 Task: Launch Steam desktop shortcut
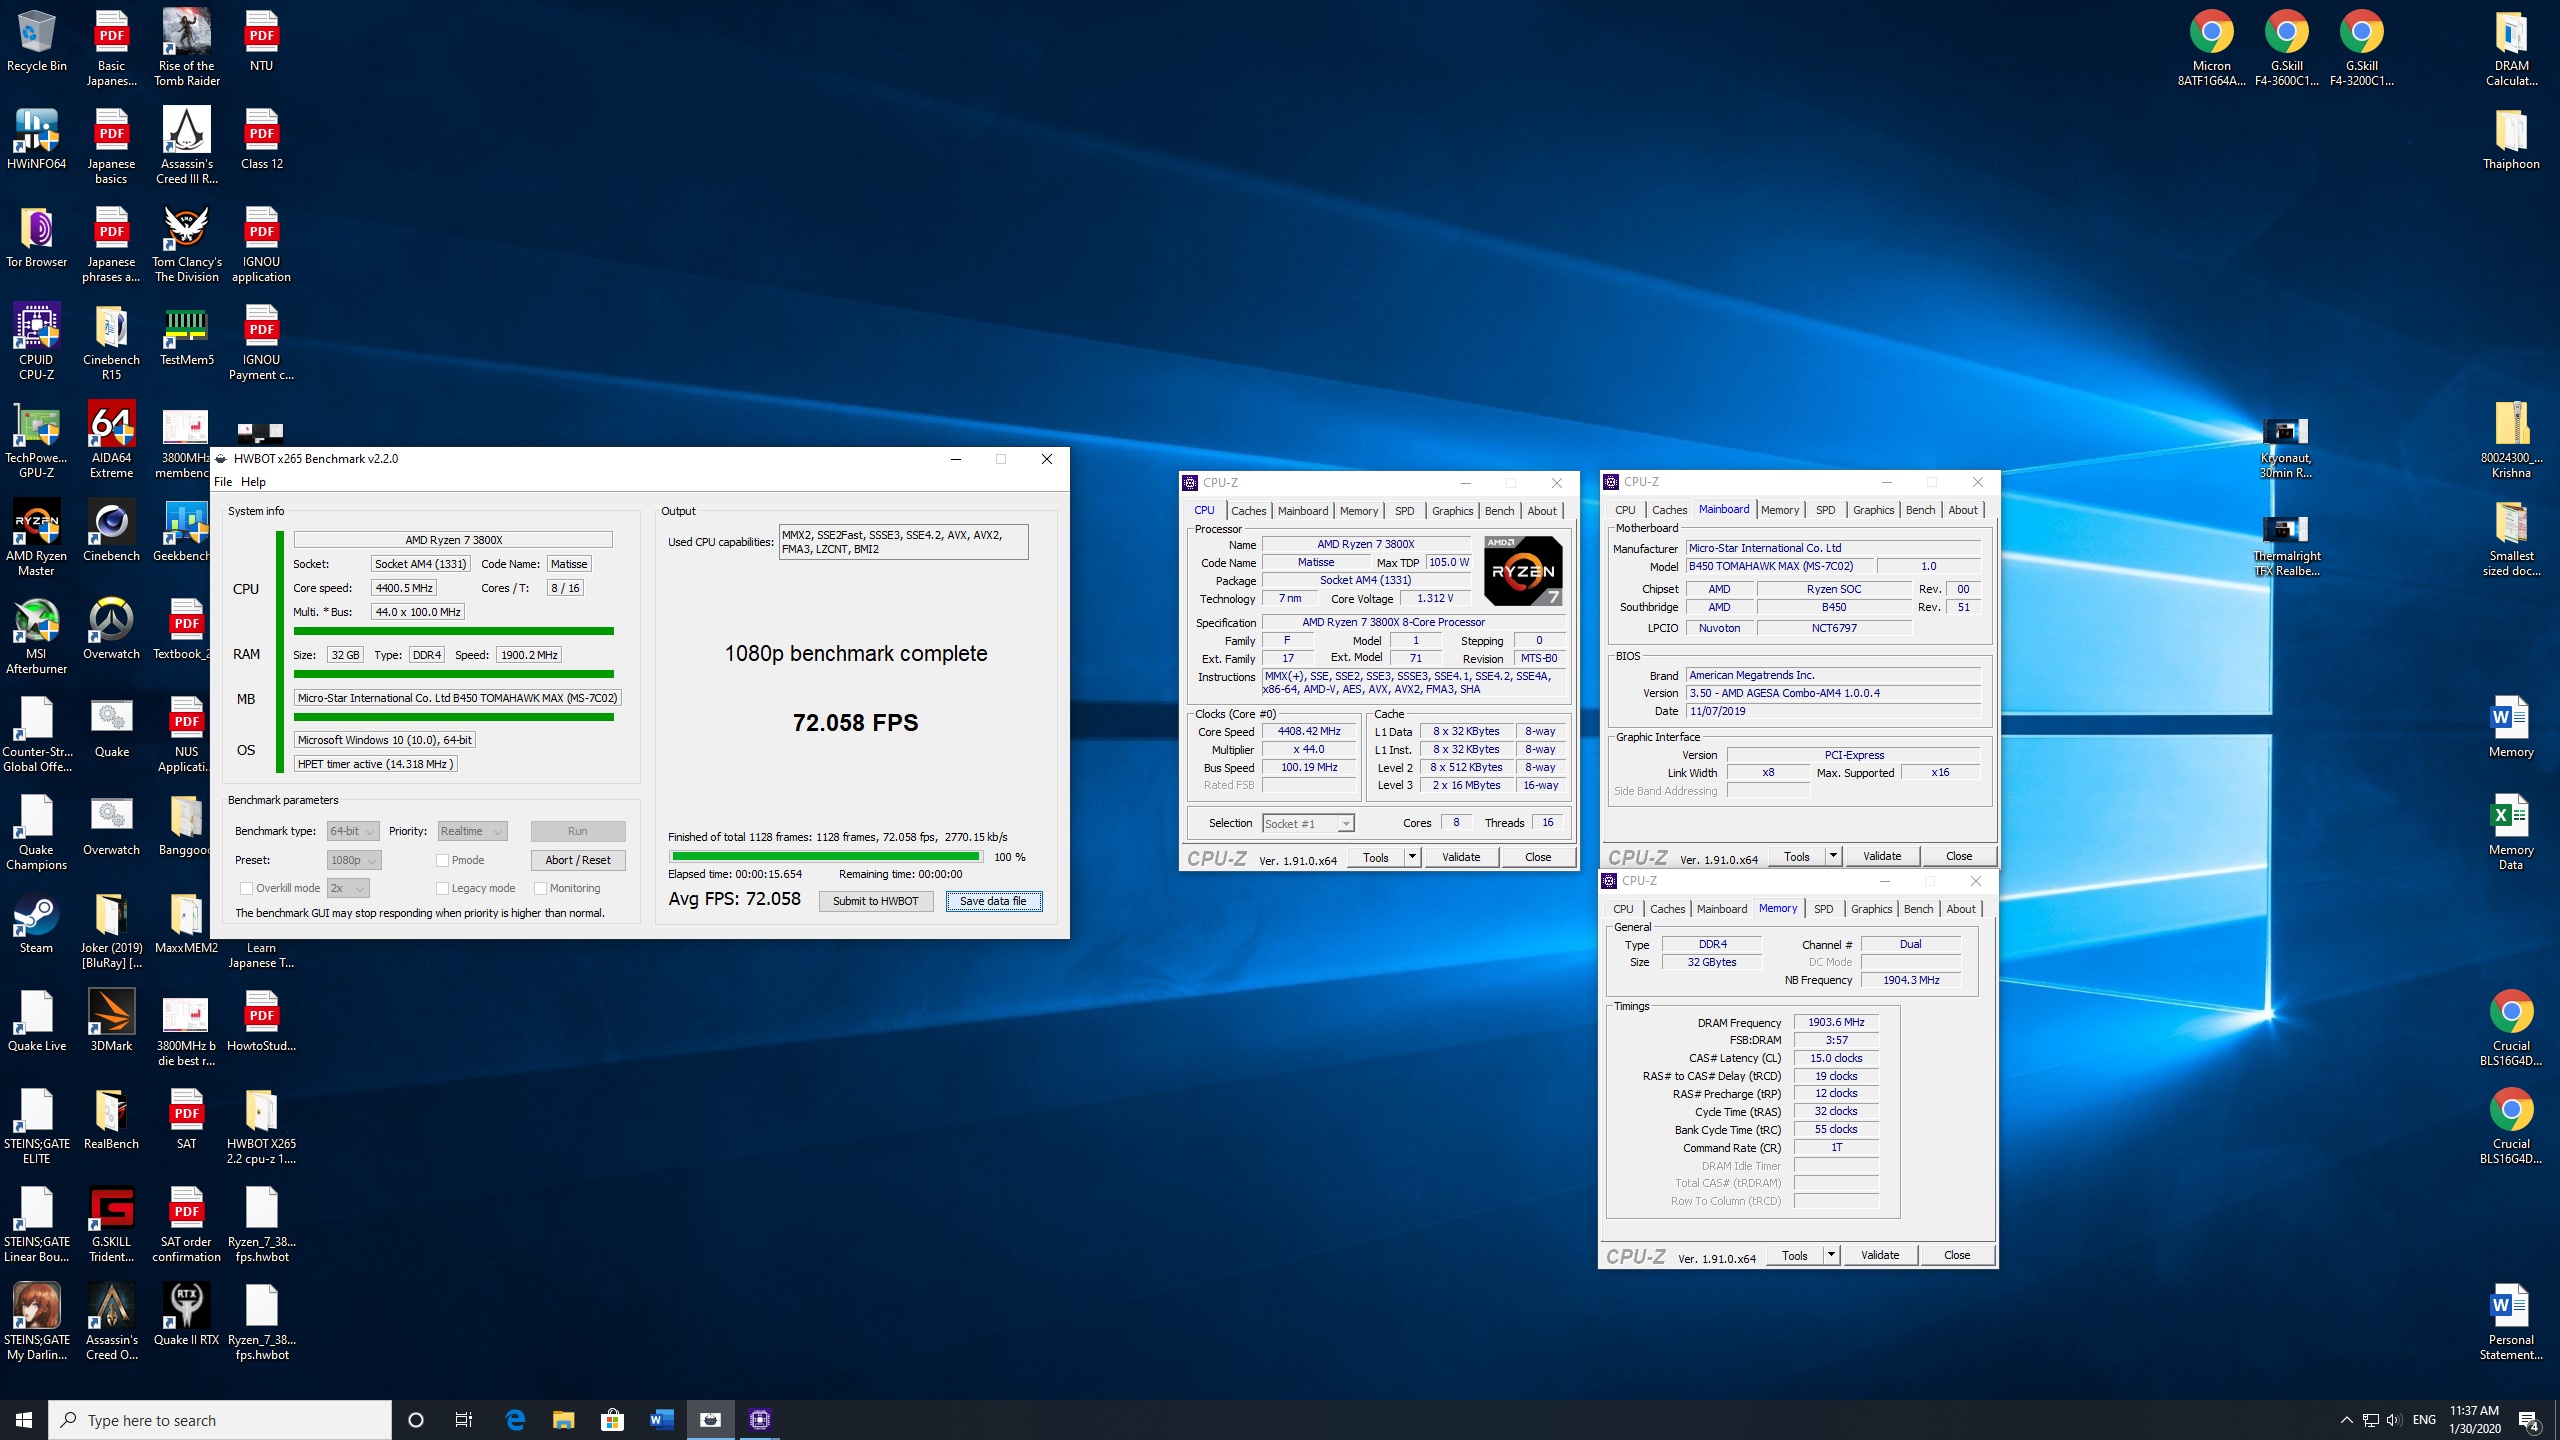point(36,924)
